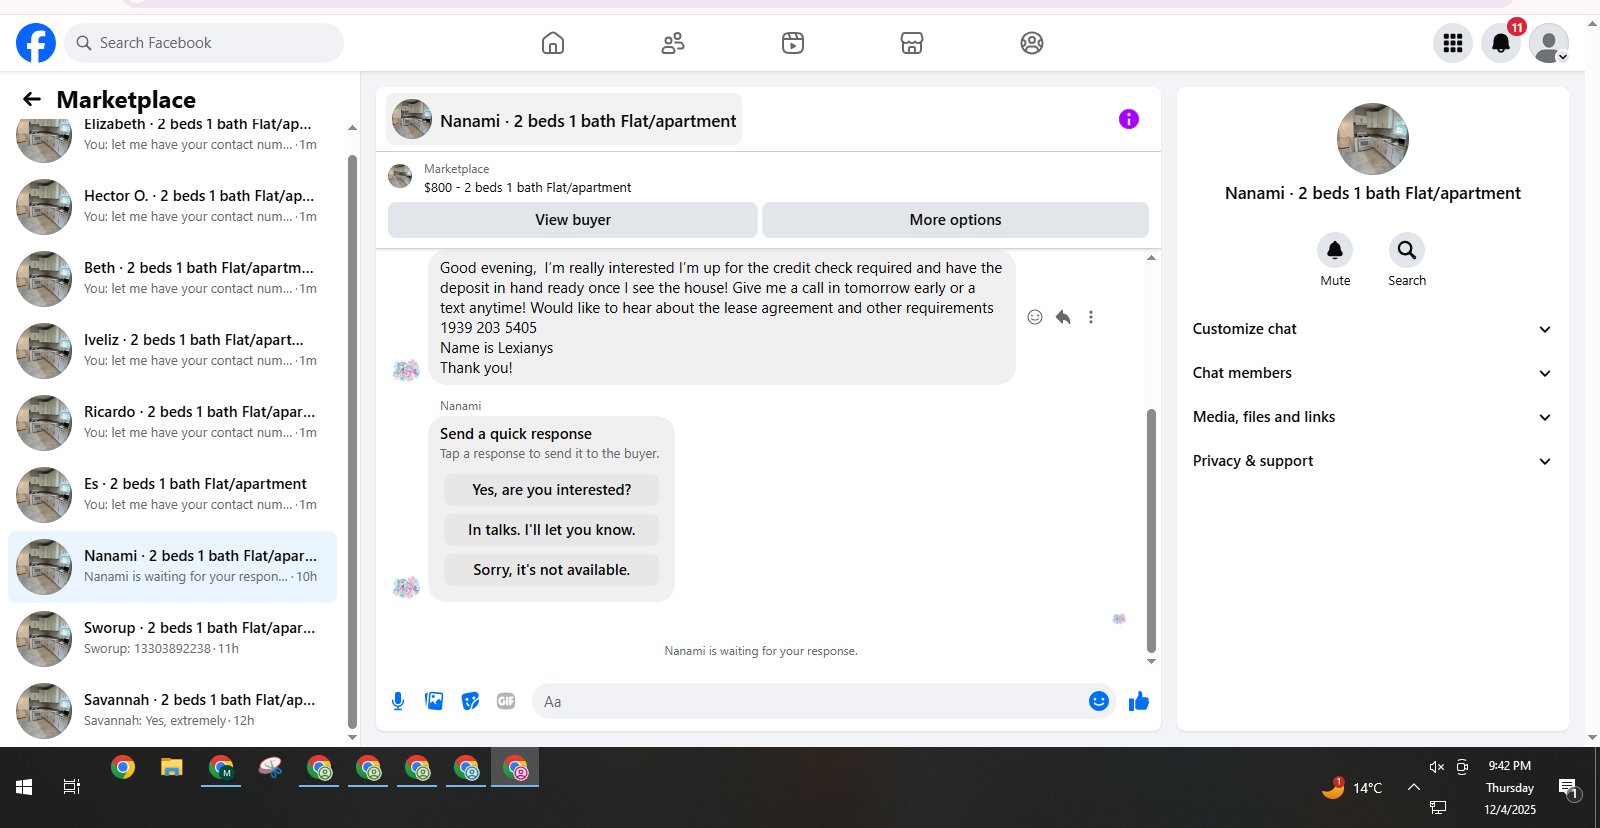Image resolution: width=1600 pixels, height=828 pixels.
Task: Open Savannah's conversation
Action: 172,711
